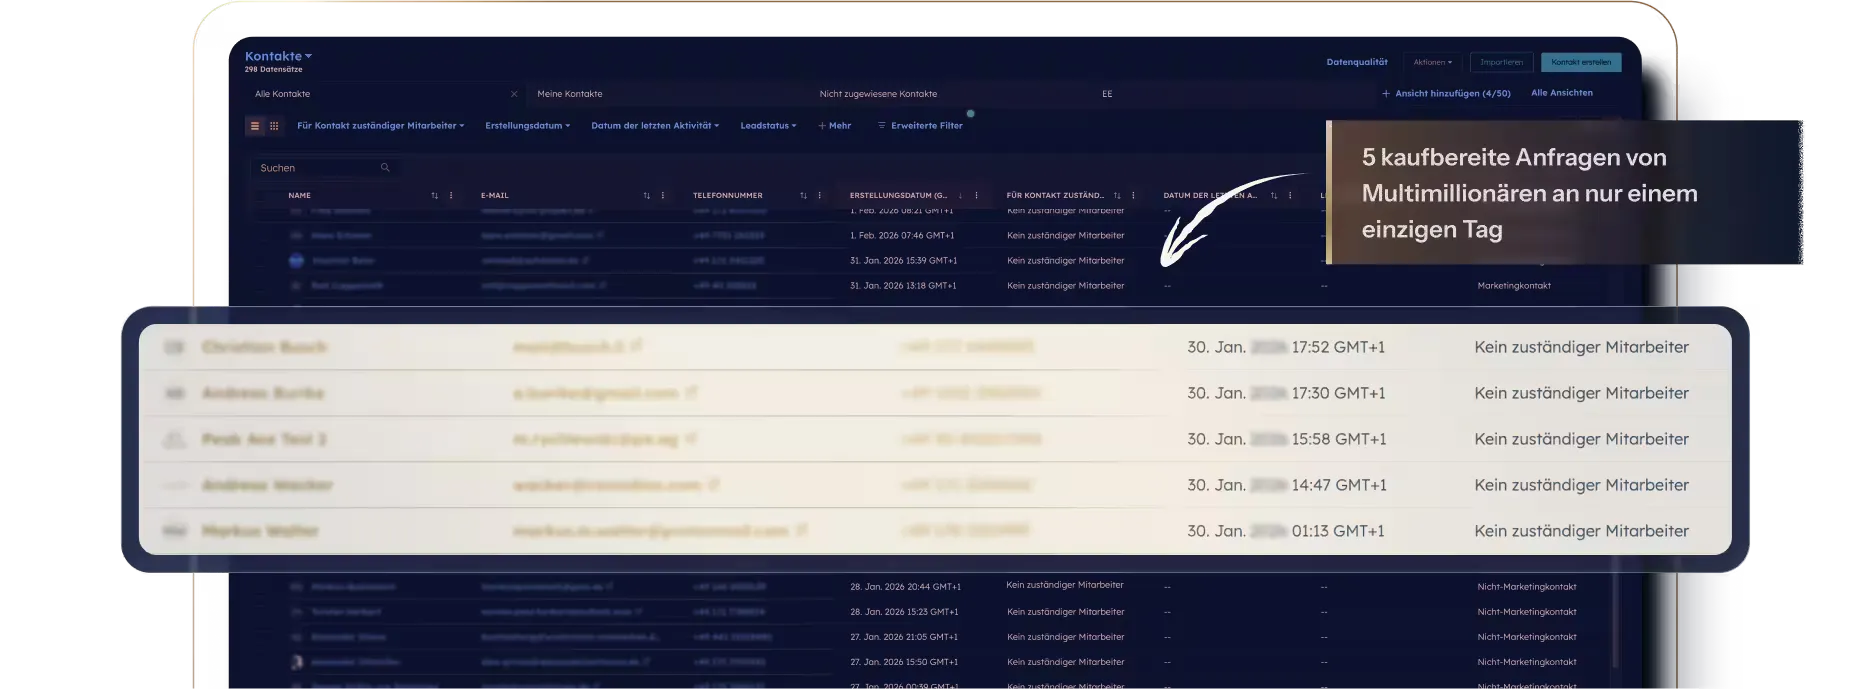Open the Datenqualität link
The height and width of the screenshot is (689, 1872).
pos(1357,62)
